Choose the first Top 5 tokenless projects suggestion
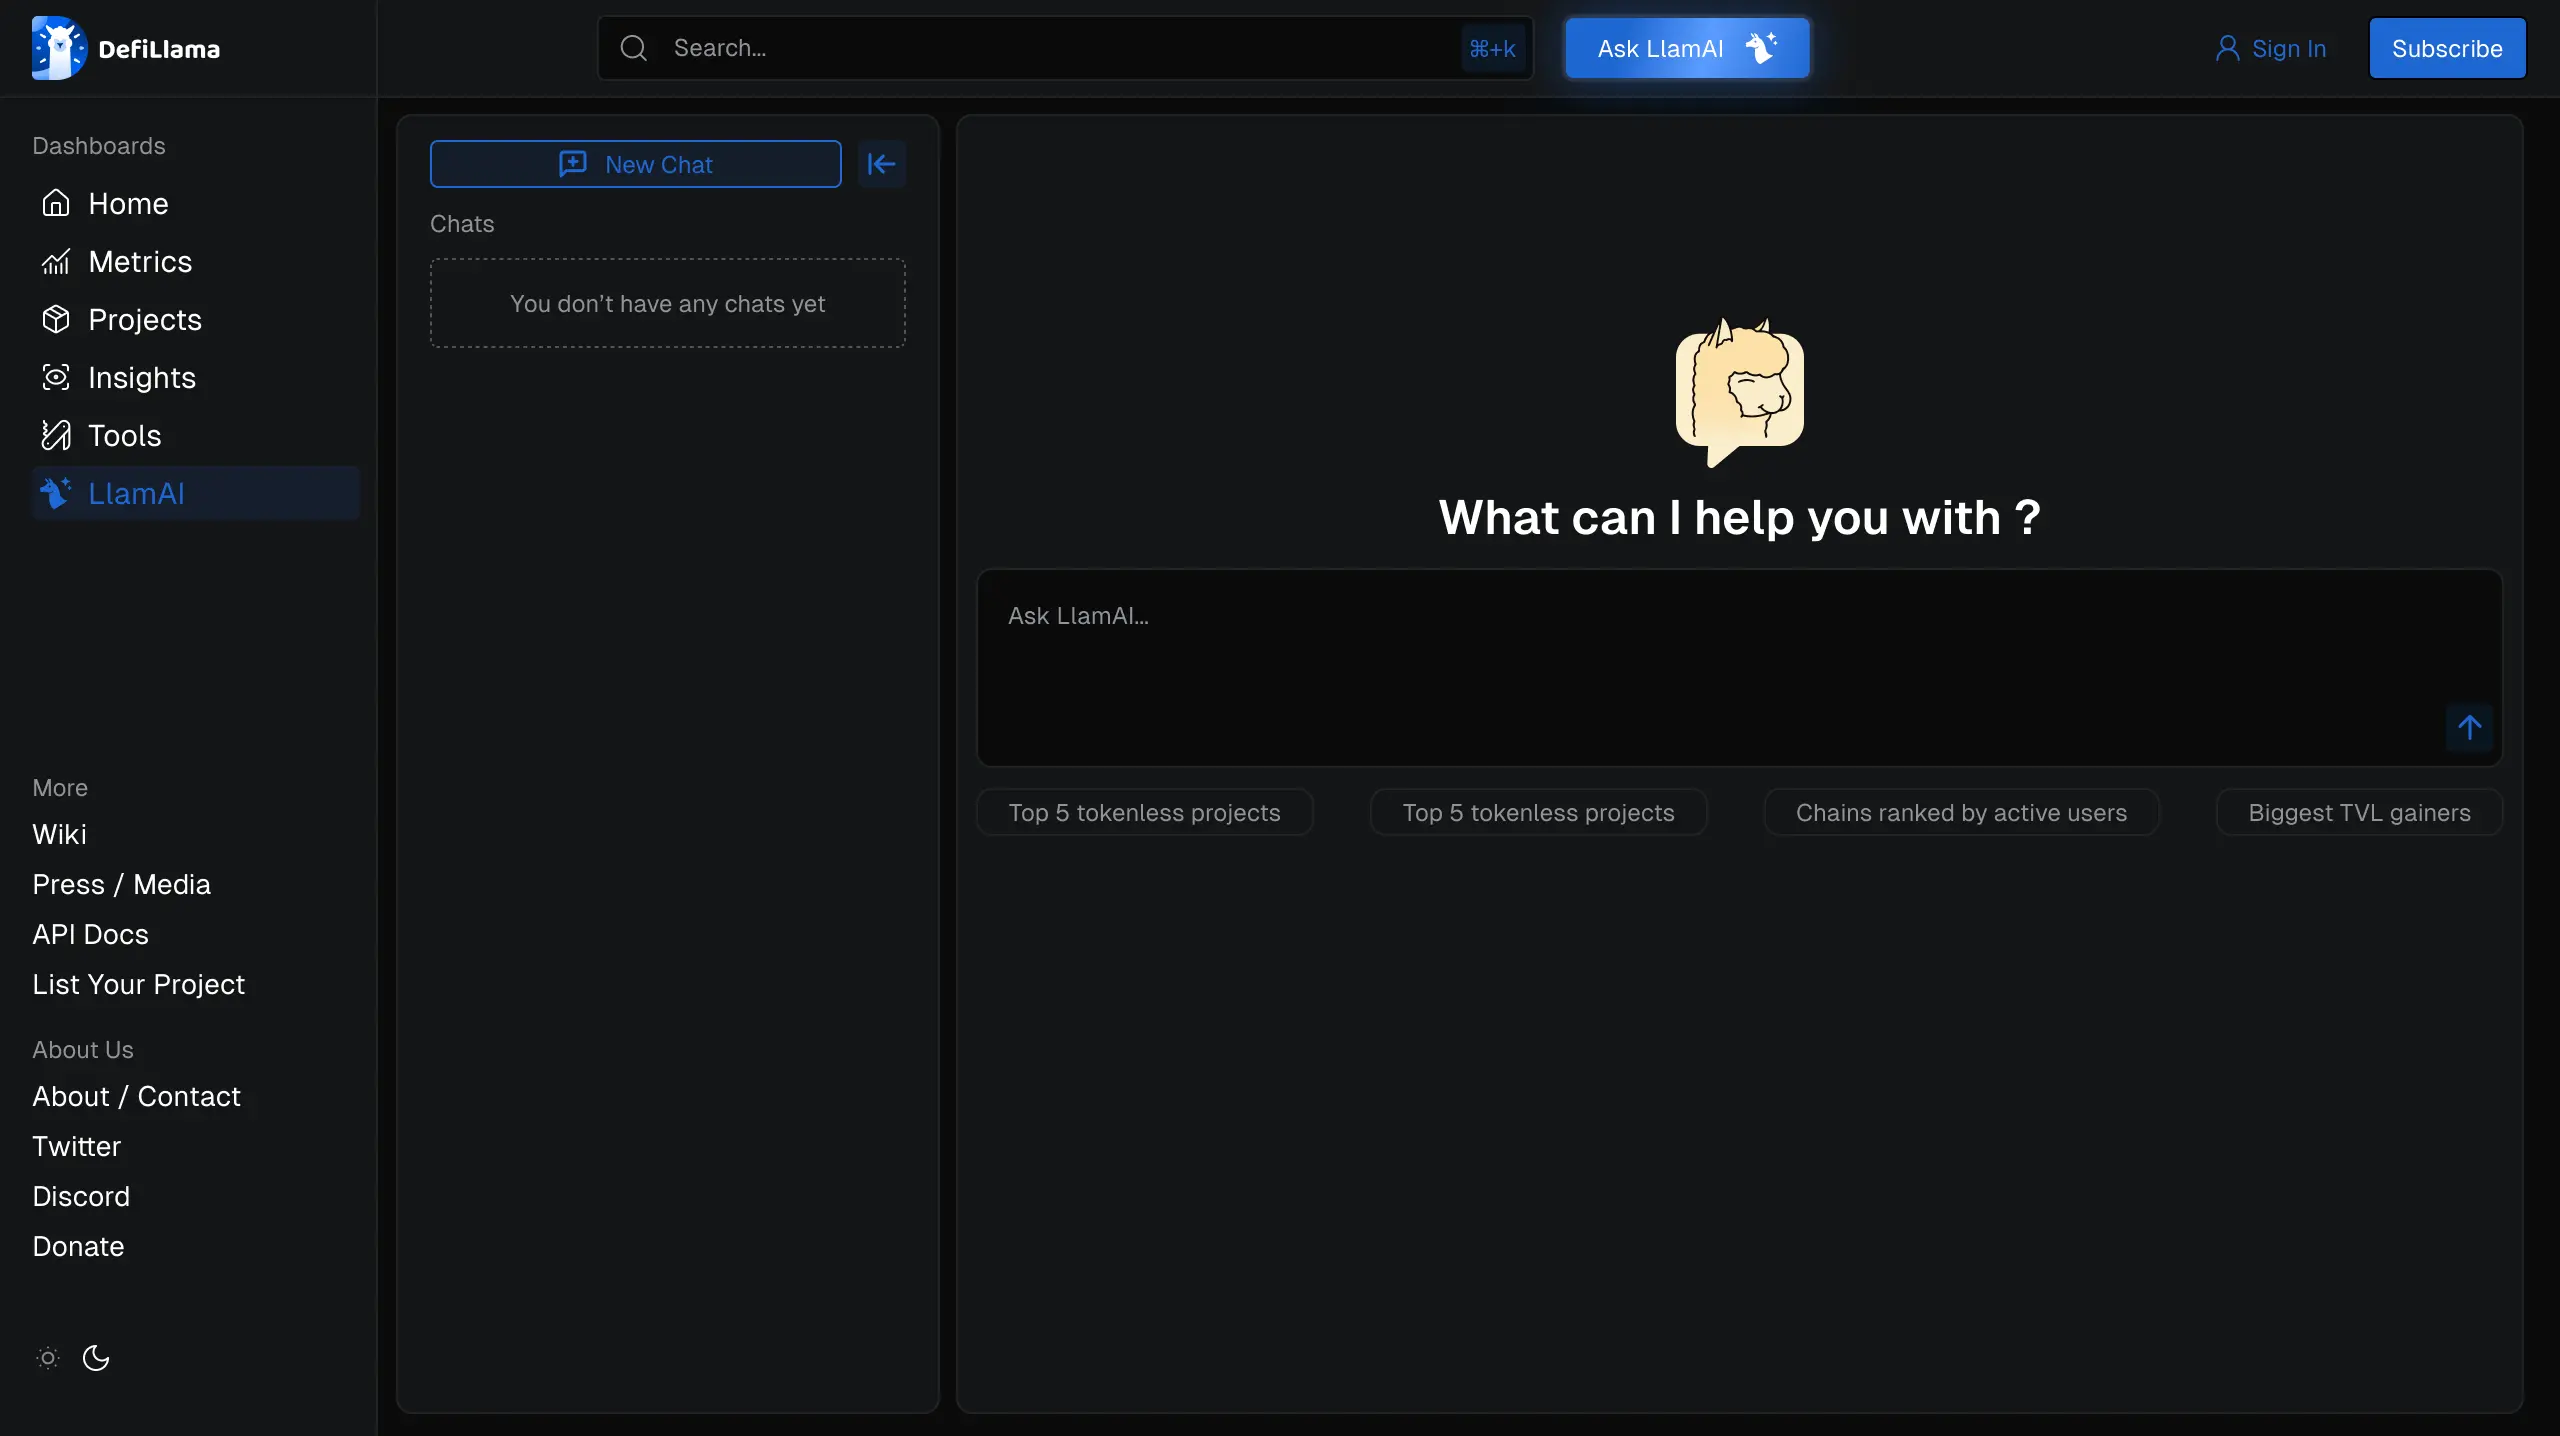This screenshot has height=1436, width=2560. tap(1144, 812)
